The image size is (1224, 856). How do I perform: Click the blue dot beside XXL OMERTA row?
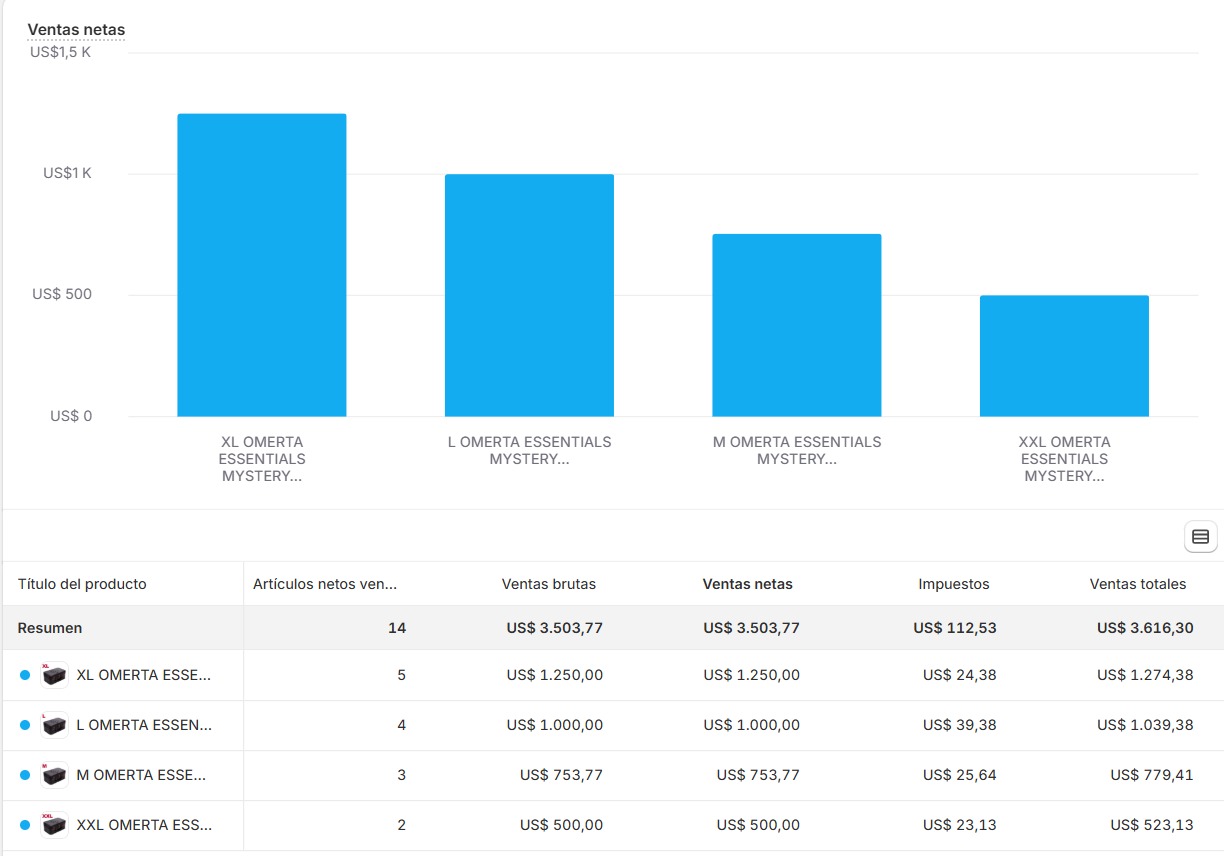(25, 825)
